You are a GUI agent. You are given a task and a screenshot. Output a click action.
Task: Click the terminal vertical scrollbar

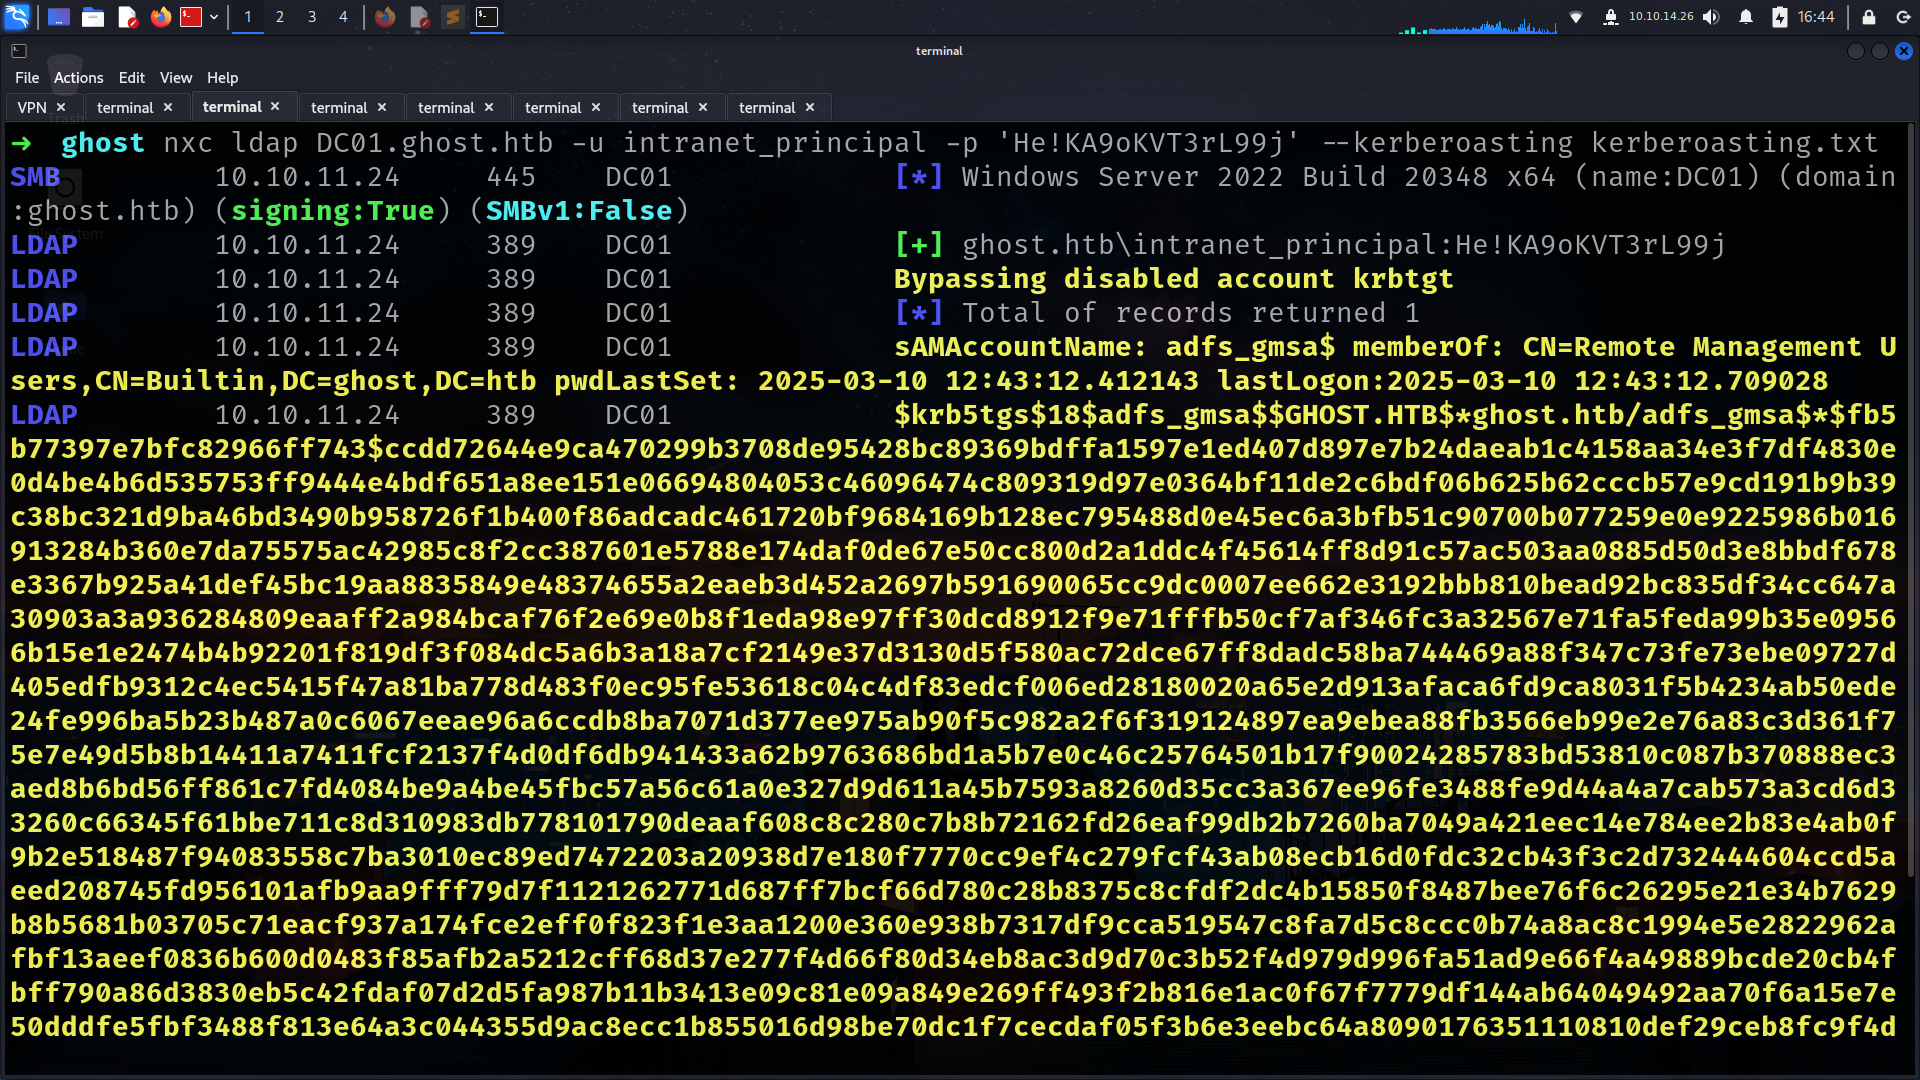(1912, 500)
